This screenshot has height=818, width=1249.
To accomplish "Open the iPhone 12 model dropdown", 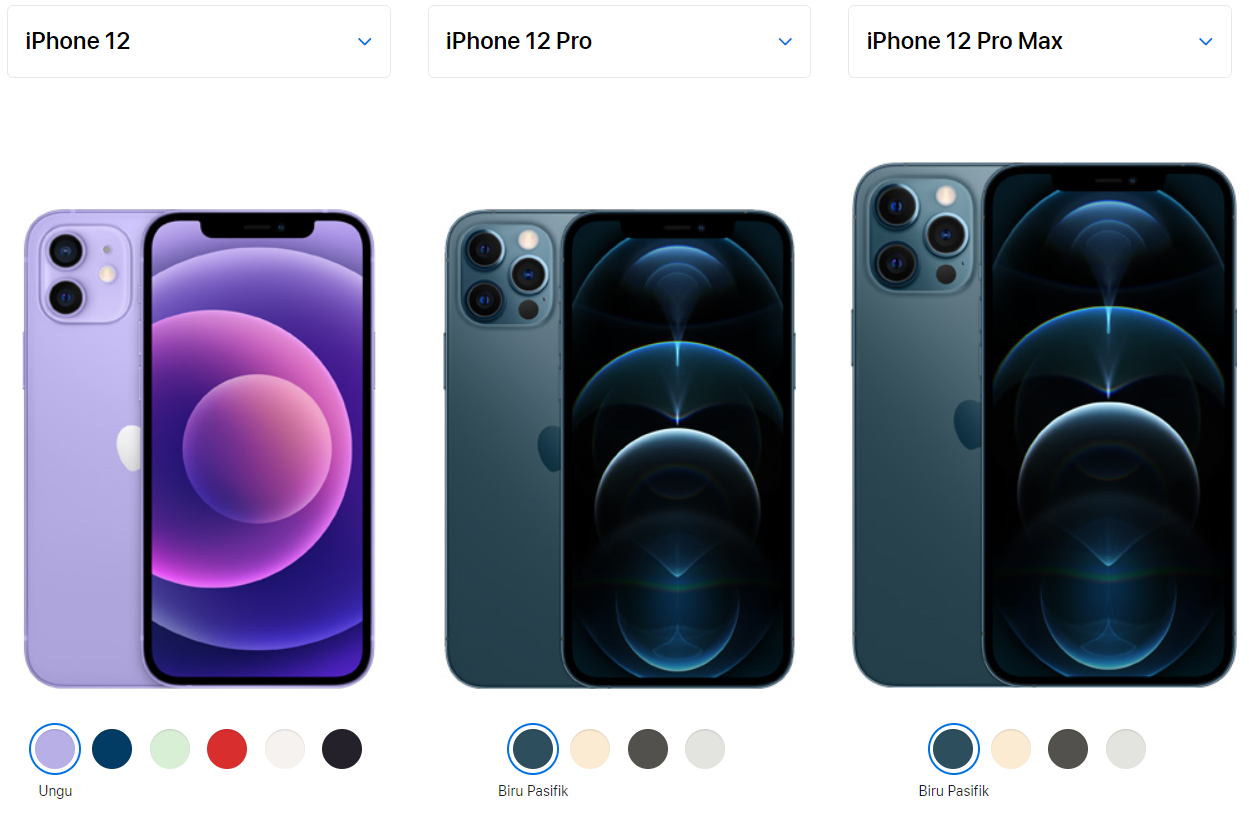I will click(199, 41).
